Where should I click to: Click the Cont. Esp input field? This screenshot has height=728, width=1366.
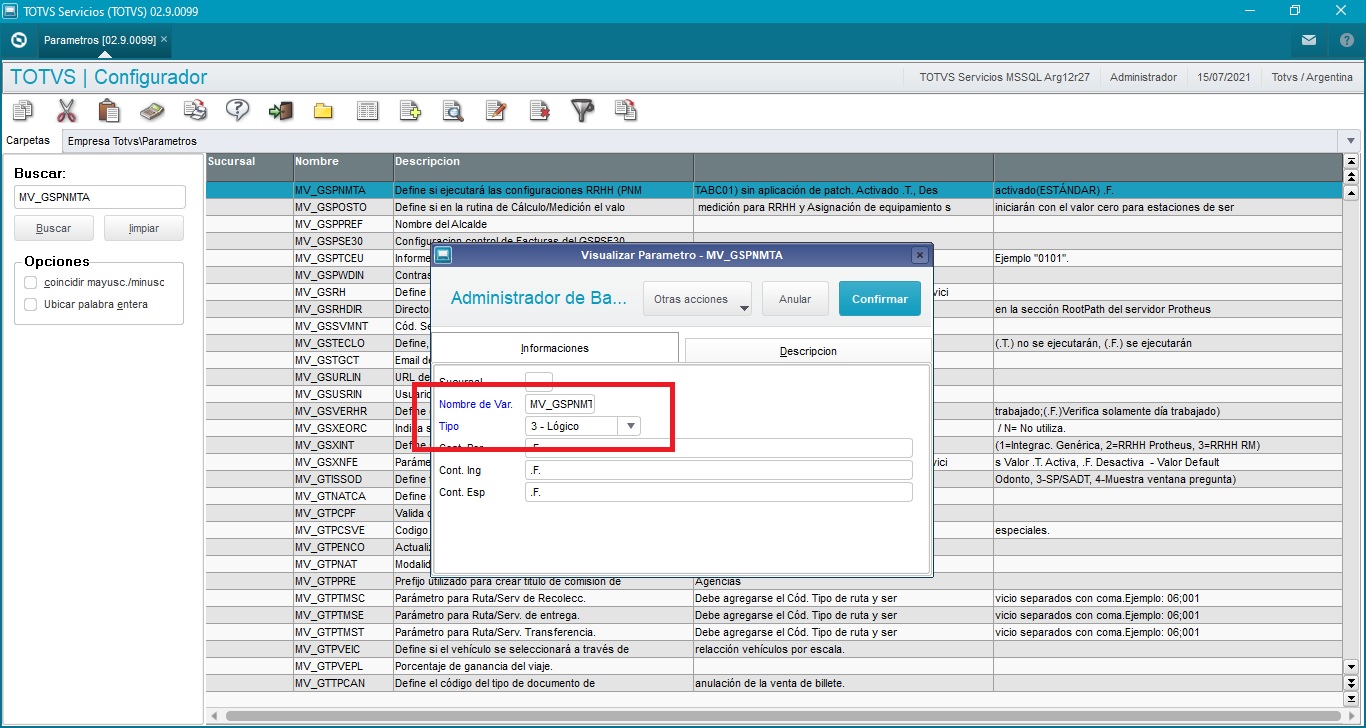[719, 492]
